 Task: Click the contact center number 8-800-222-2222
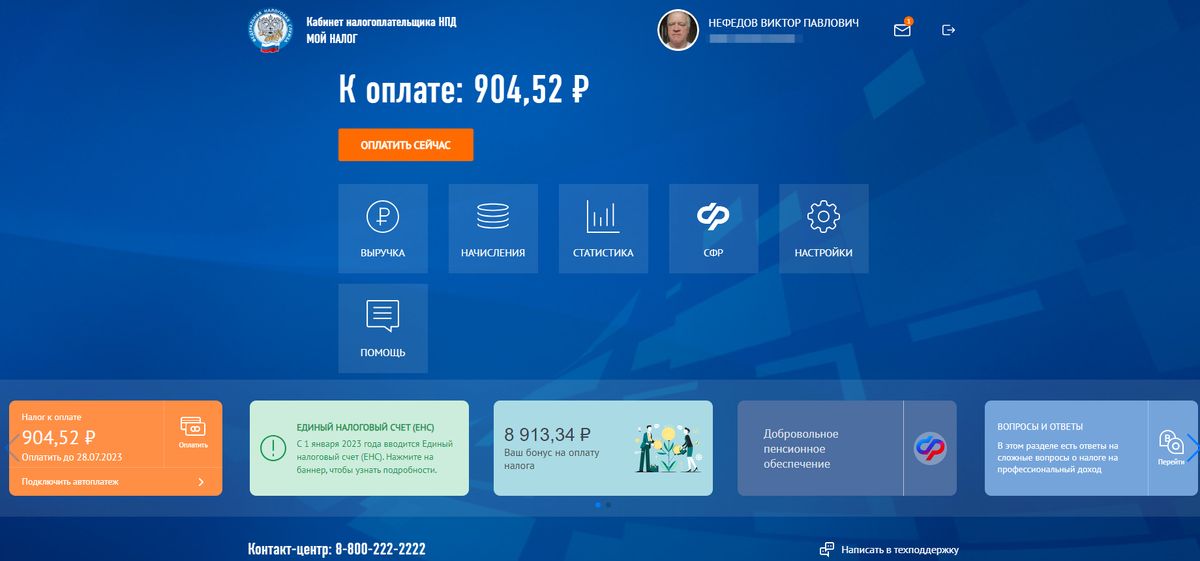(378, 549)
